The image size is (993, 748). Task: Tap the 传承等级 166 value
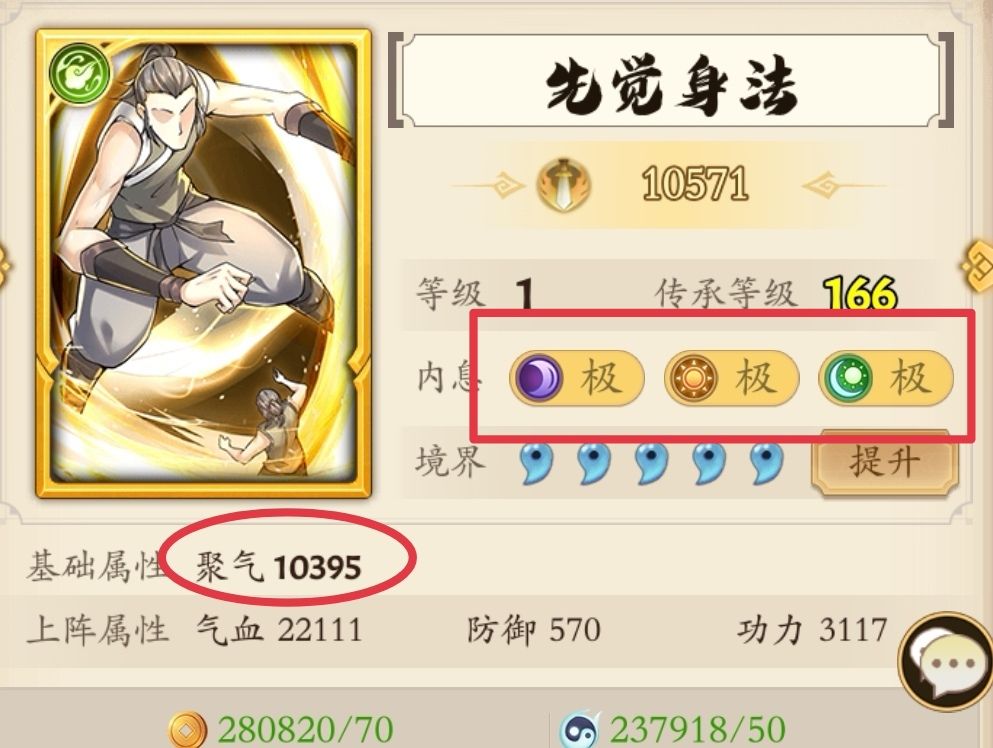(860, 294)
